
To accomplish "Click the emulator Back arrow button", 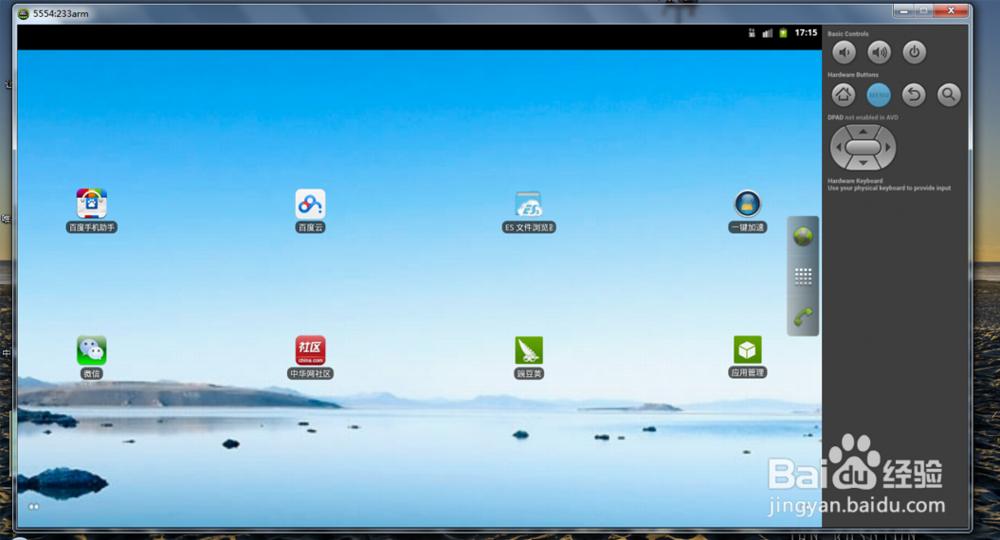I will point(914,95).
